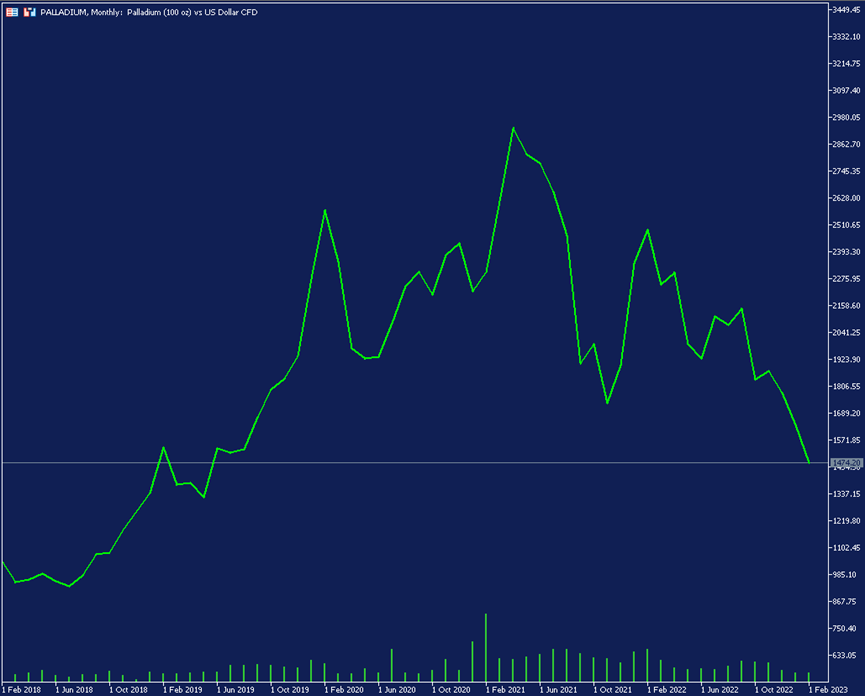Select the 2745.35 price scale value
The image size is (865, 696).
point(846,172)
